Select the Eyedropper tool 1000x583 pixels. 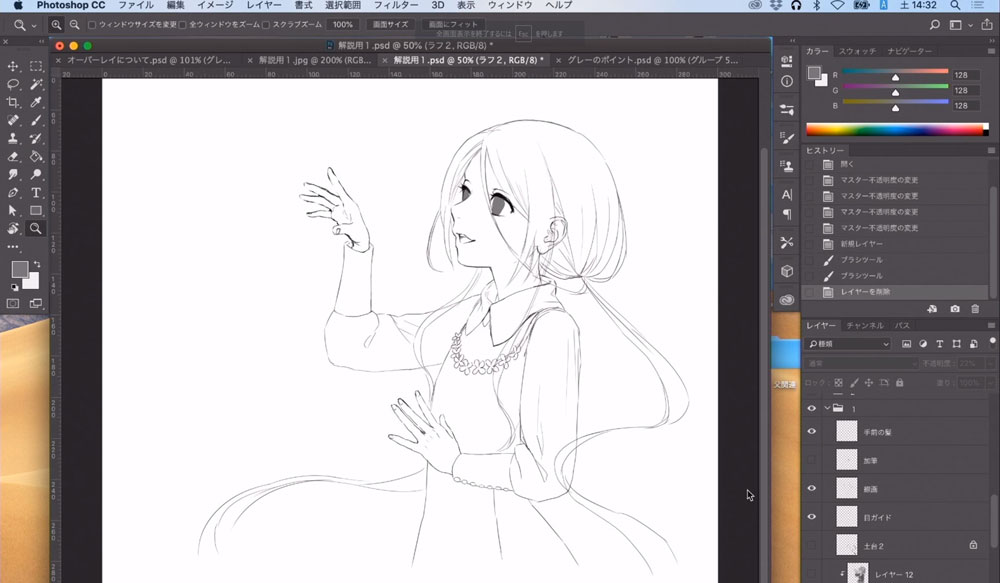coord(36,102)
